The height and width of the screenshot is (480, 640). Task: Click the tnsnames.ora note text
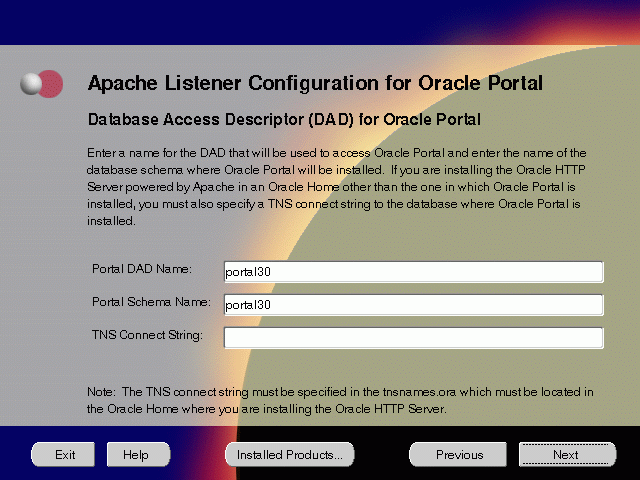click(x=340, y=400)
